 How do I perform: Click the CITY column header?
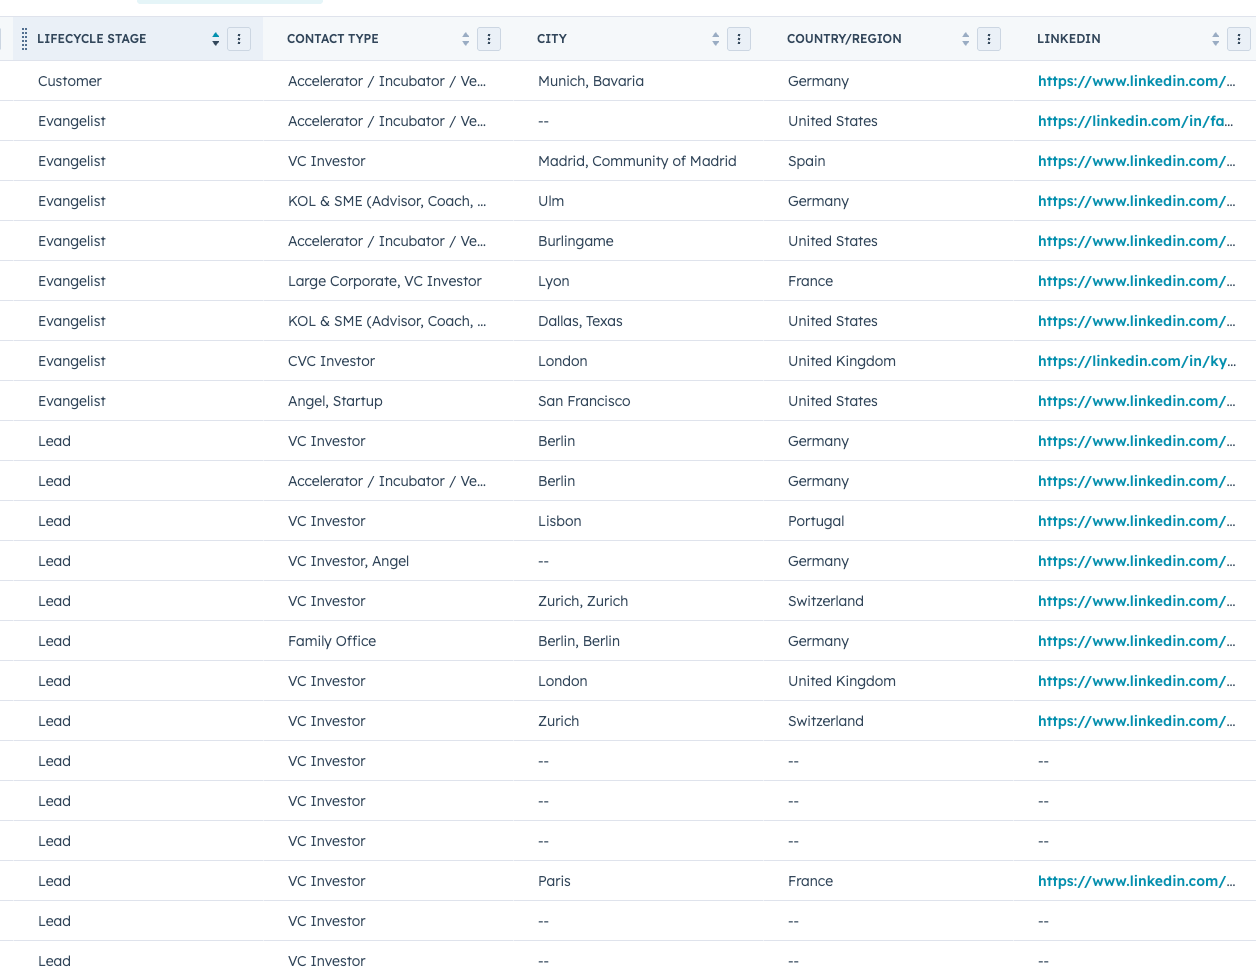(x=552, y=39)
